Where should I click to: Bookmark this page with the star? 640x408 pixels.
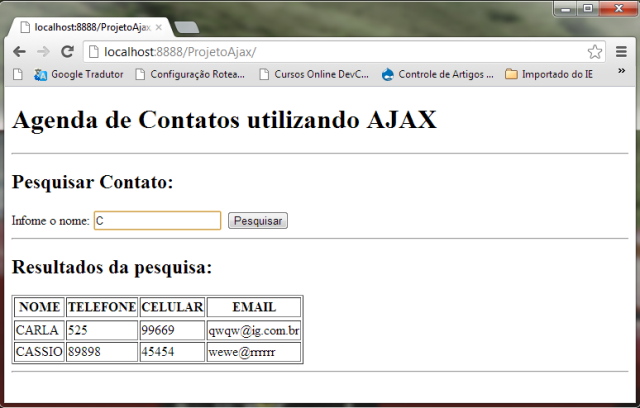[595, 52]
